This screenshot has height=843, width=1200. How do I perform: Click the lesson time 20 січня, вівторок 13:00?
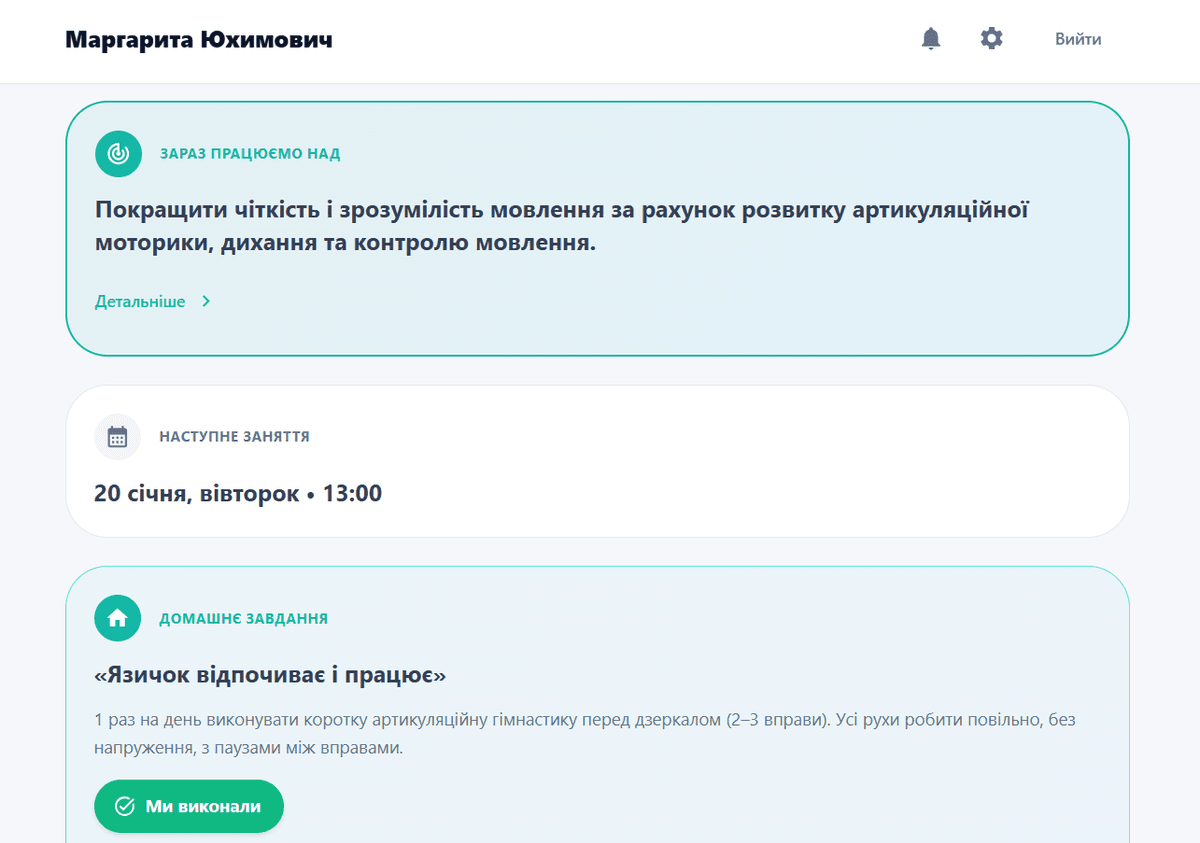click(x=240, y=492)
